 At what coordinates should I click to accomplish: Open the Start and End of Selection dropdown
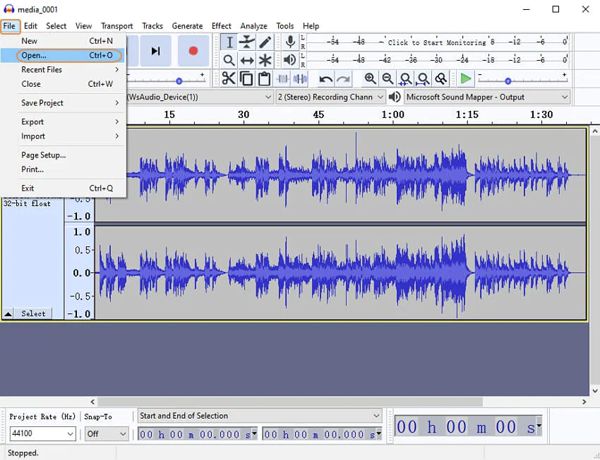[x=260, y=416]
